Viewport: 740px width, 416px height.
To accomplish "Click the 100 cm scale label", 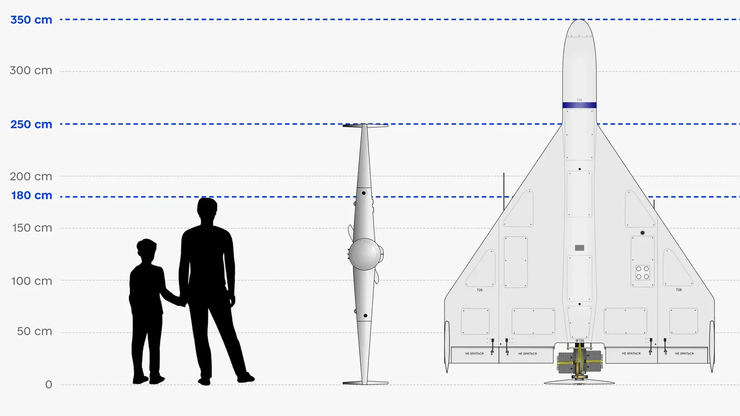I will [x=31, y=280].
